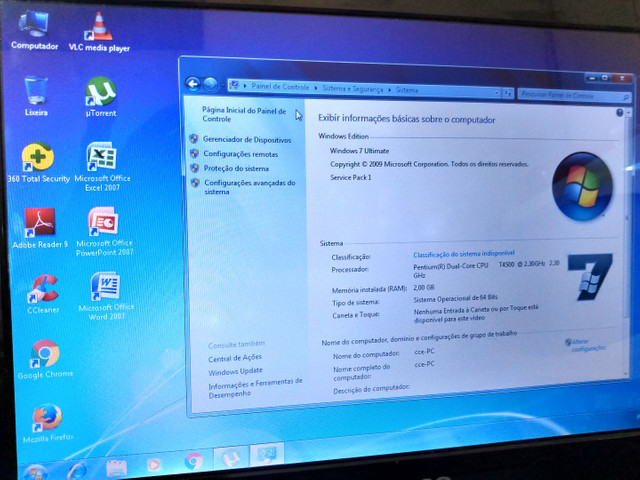Launch 360 Total Security shortcut
This screenshot has width=640, height=480.
[38, 162]
